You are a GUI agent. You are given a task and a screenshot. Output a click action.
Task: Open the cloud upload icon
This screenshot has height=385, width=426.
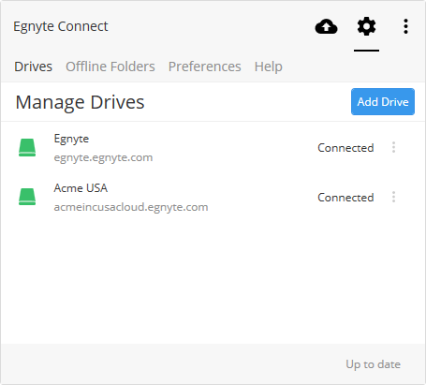click(x=326, y=27)
